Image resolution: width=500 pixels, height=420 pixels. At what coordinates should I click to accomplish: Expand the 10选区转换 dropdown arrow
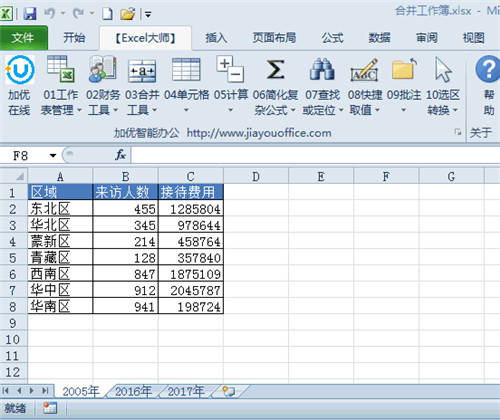coord(455,110)
